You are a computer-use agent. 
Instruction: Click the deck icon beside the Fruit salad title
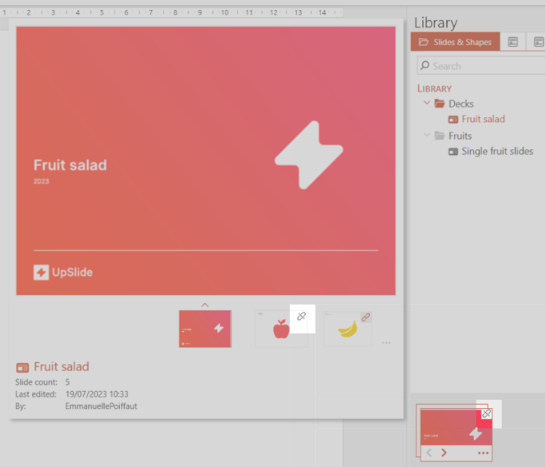pos(23,367)
